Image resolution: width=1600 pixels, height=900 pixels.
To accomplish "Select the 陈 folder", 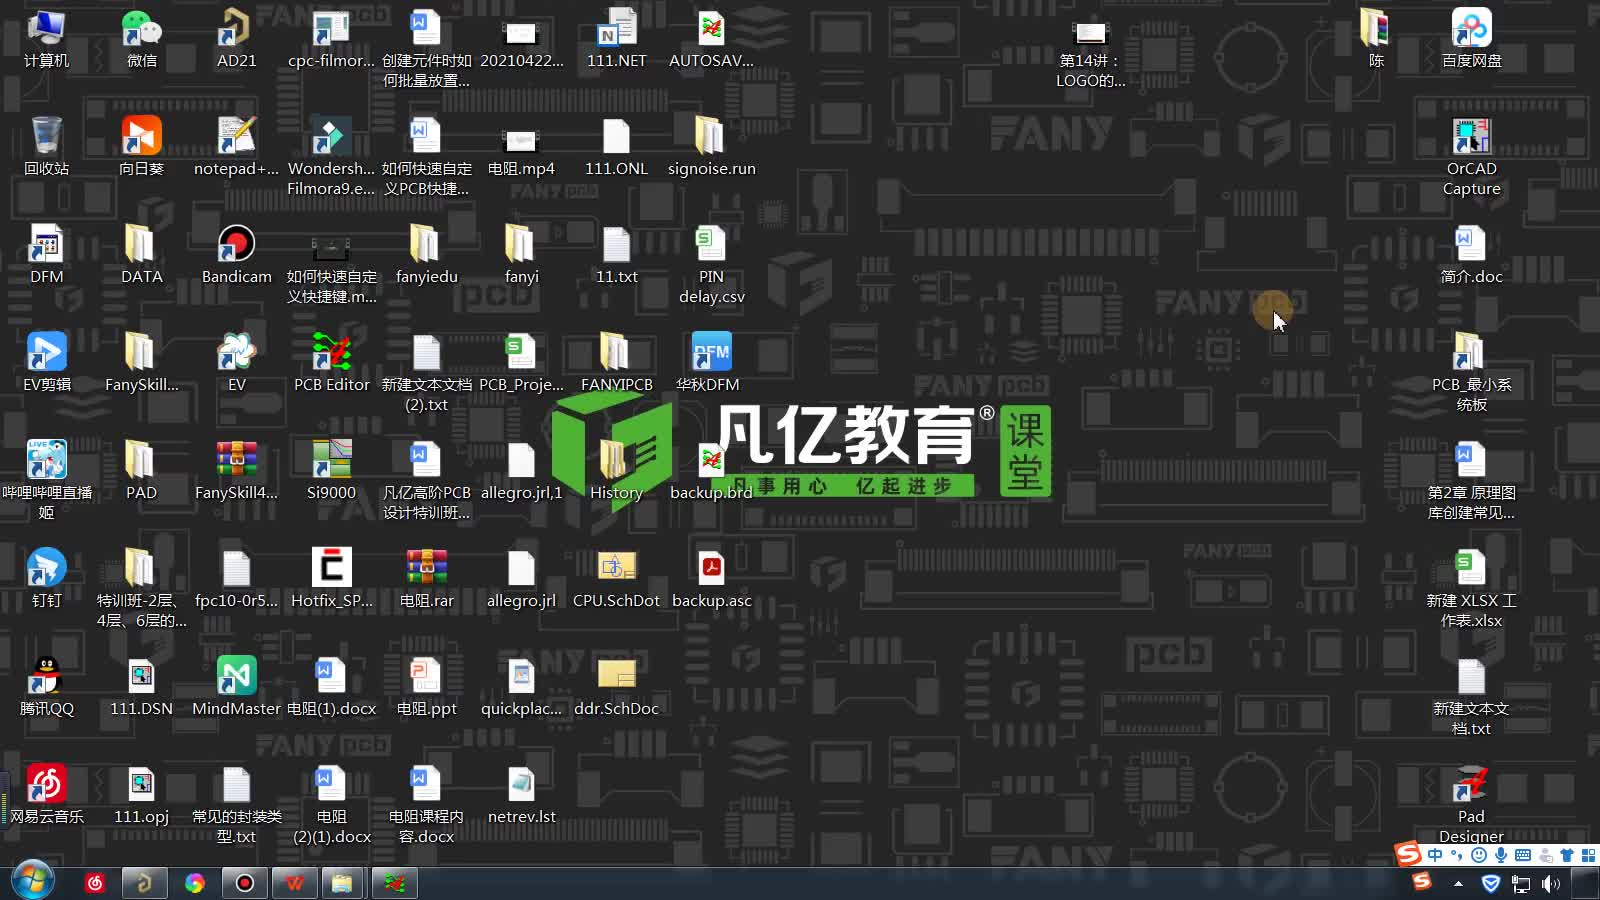I will (x=1376, y=38).
